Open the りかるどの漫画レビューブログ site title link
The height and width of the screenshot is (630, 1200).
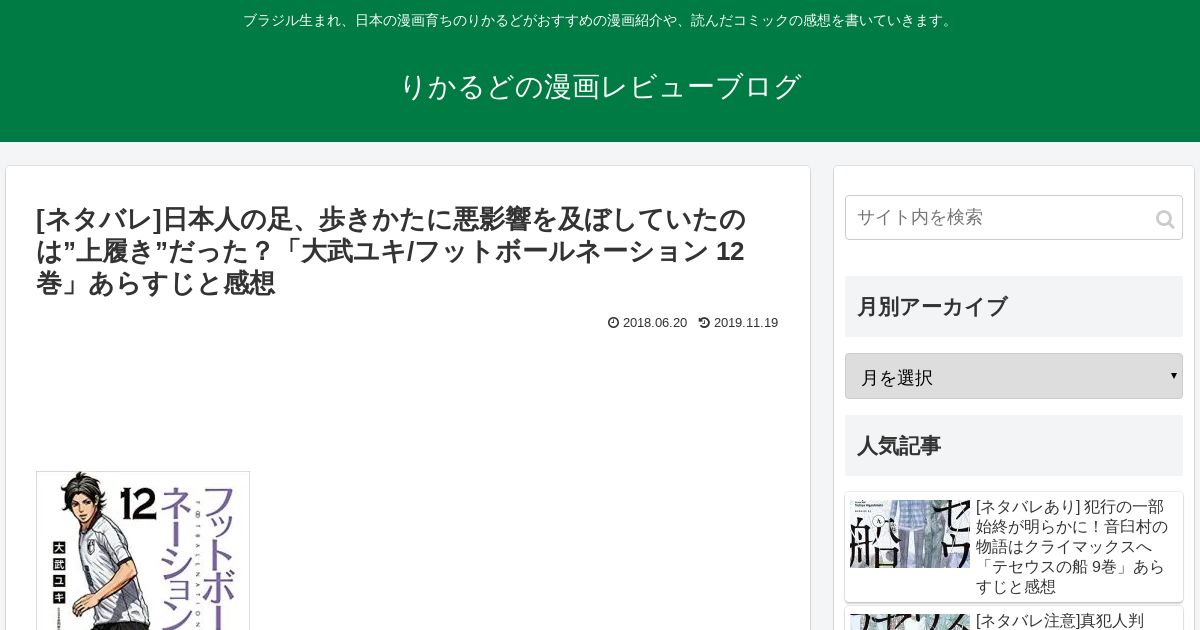[x=600, y=87]
